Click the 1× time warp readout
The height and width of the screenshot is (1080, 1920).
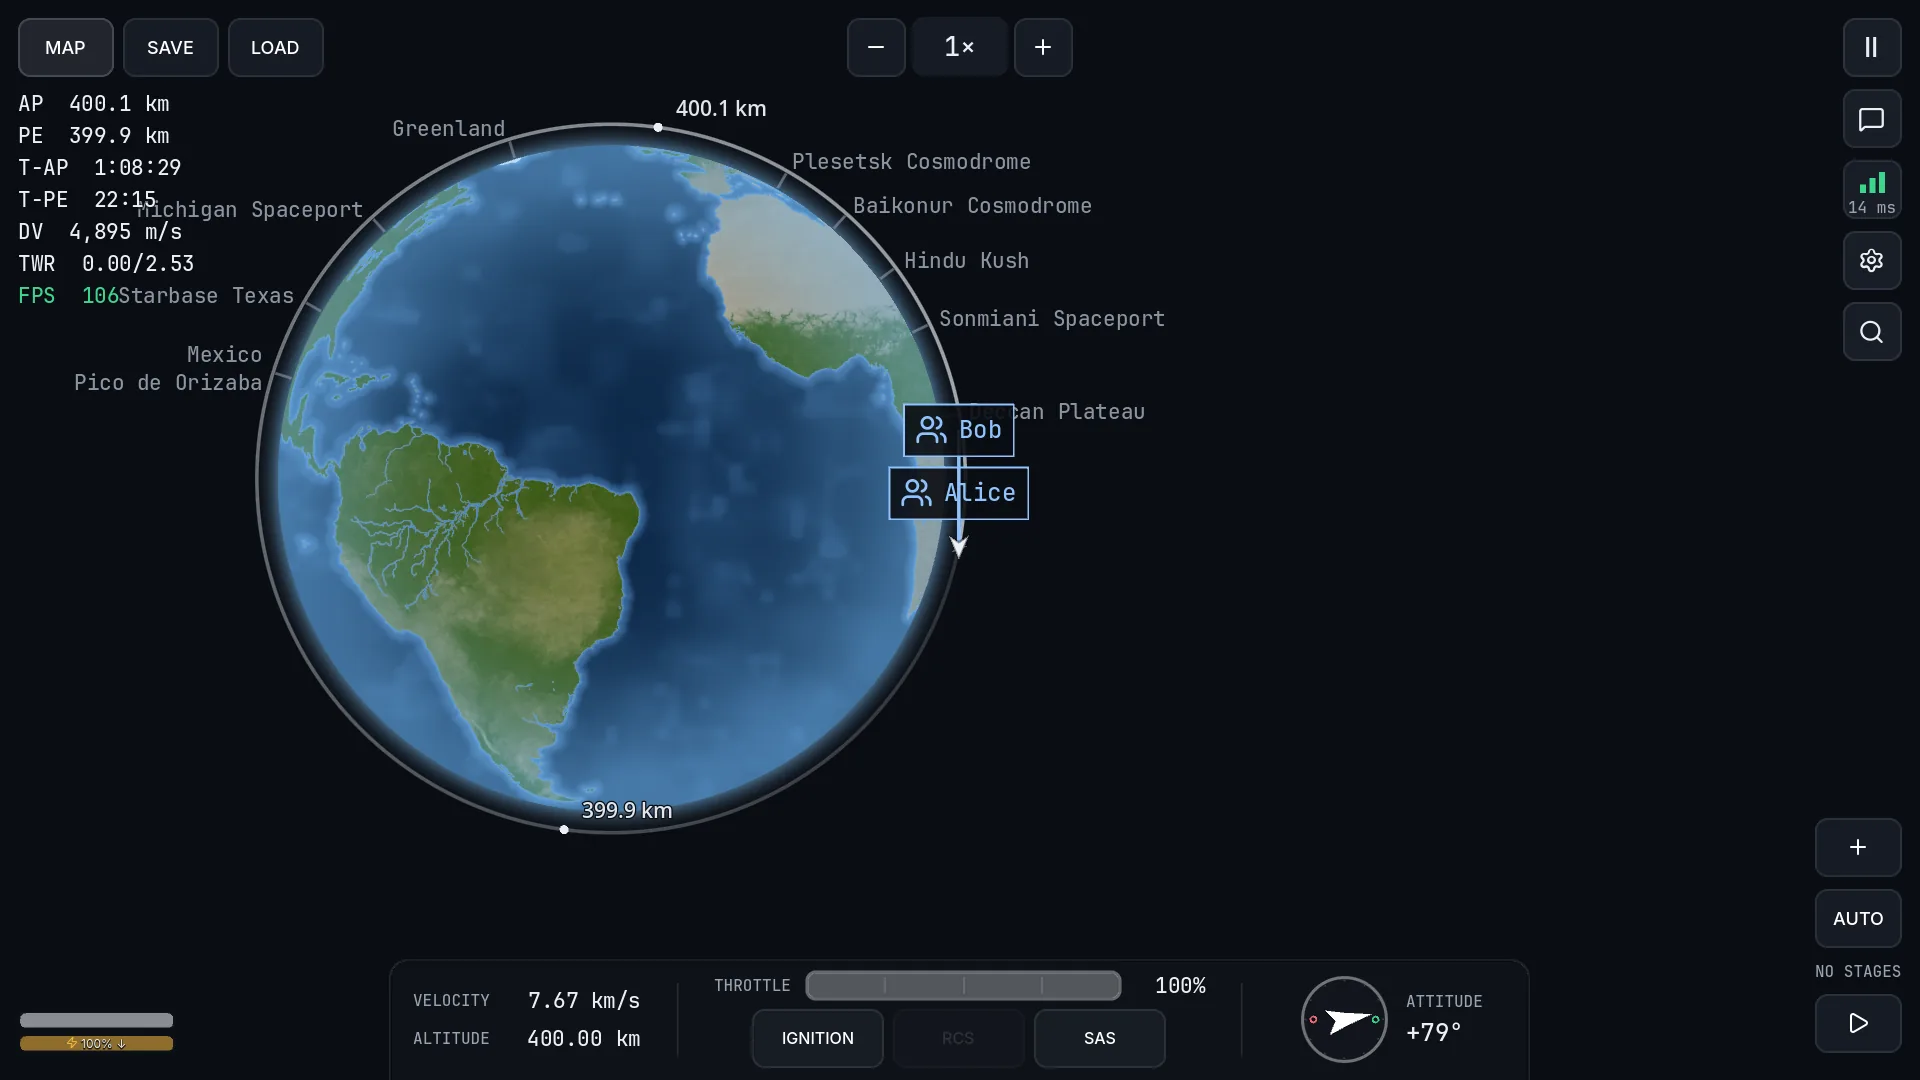click(x=959, y=47)
